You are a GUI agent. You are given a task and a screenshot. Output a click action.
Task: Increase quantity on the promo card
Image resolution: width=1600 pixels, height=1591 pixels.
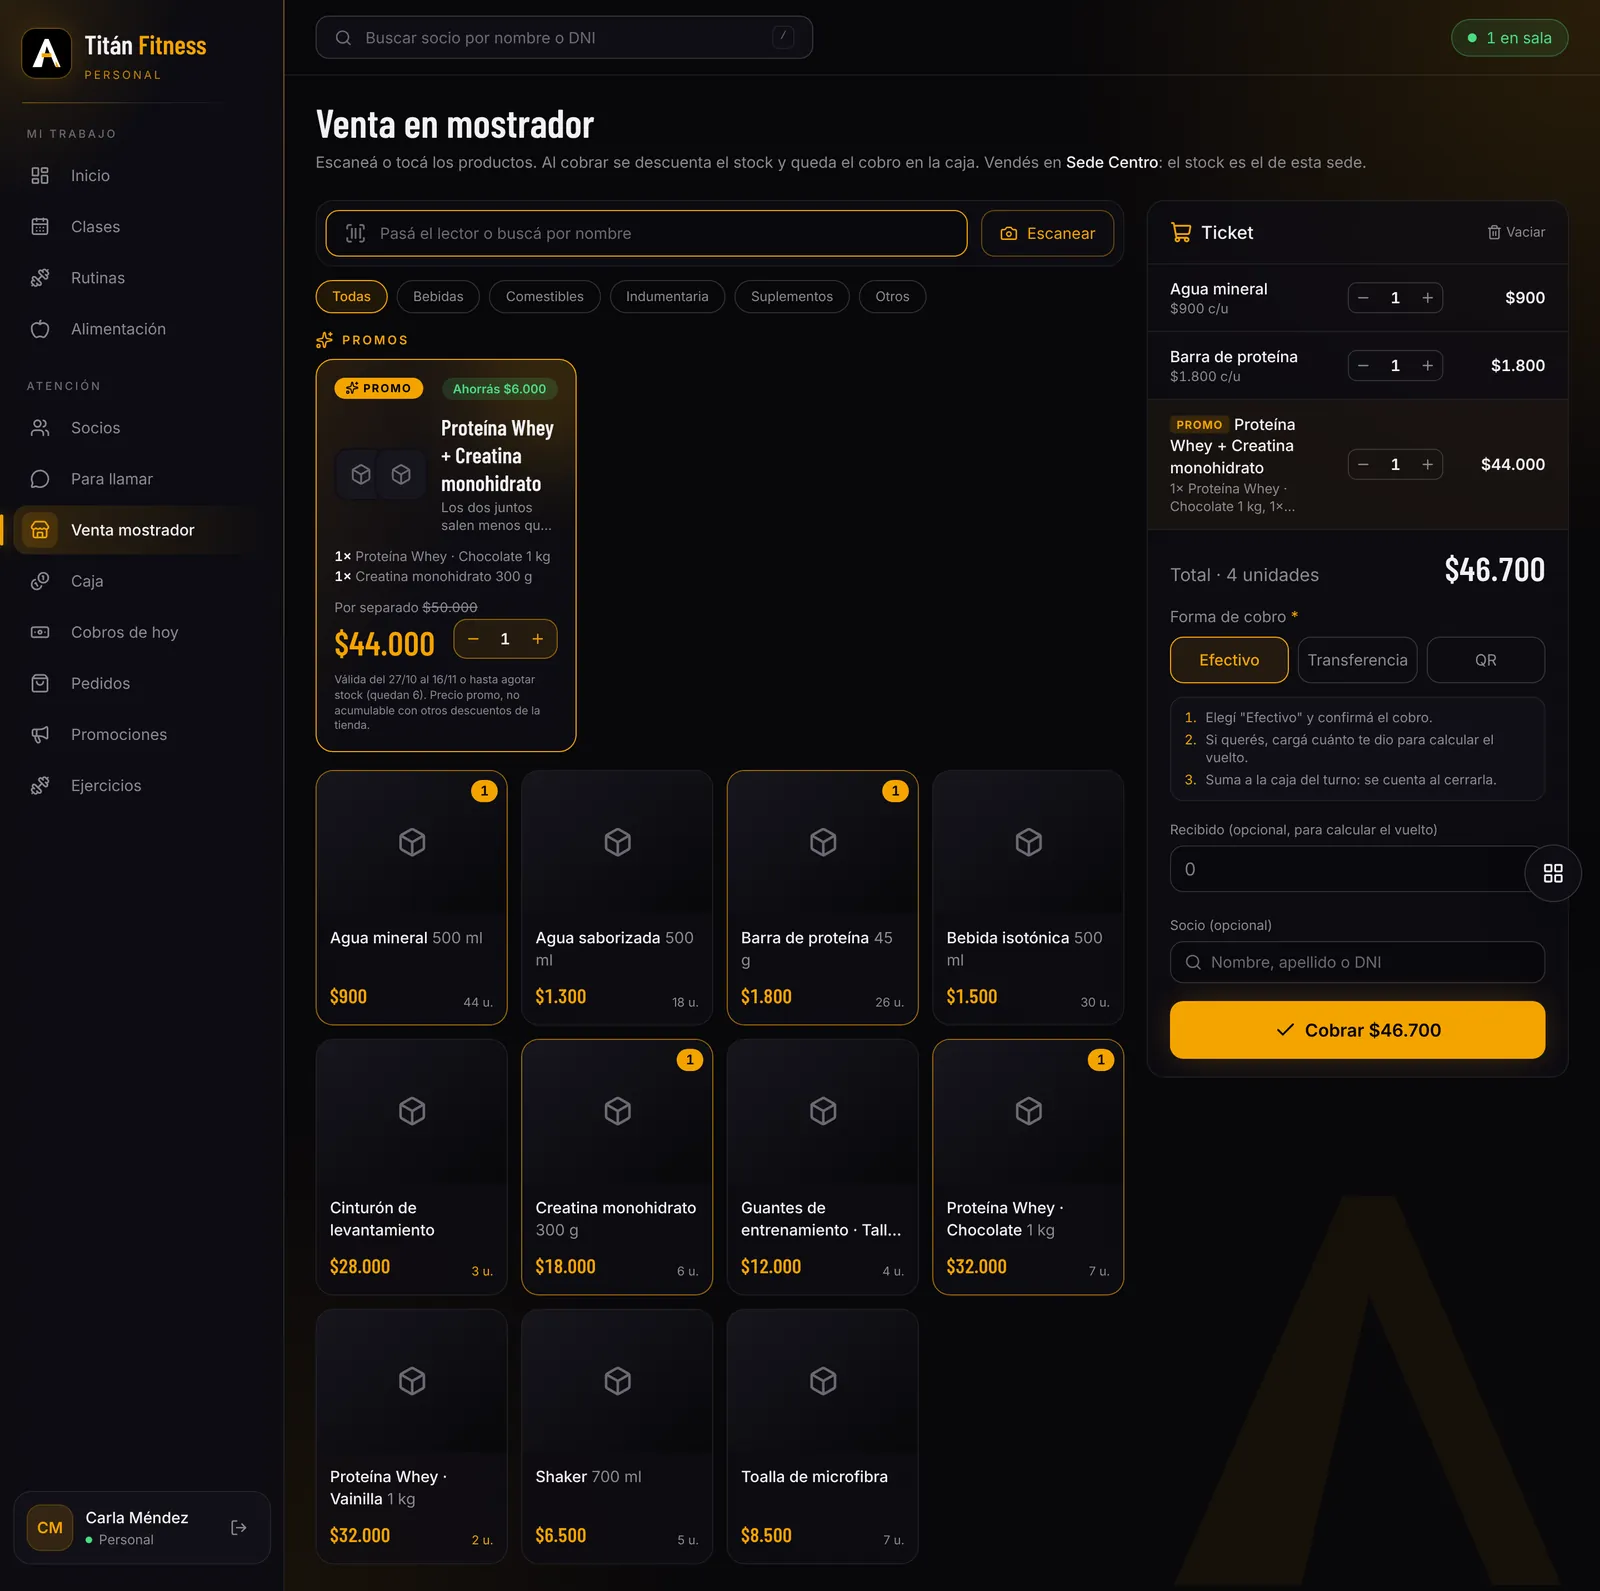(x=538, y=639)
